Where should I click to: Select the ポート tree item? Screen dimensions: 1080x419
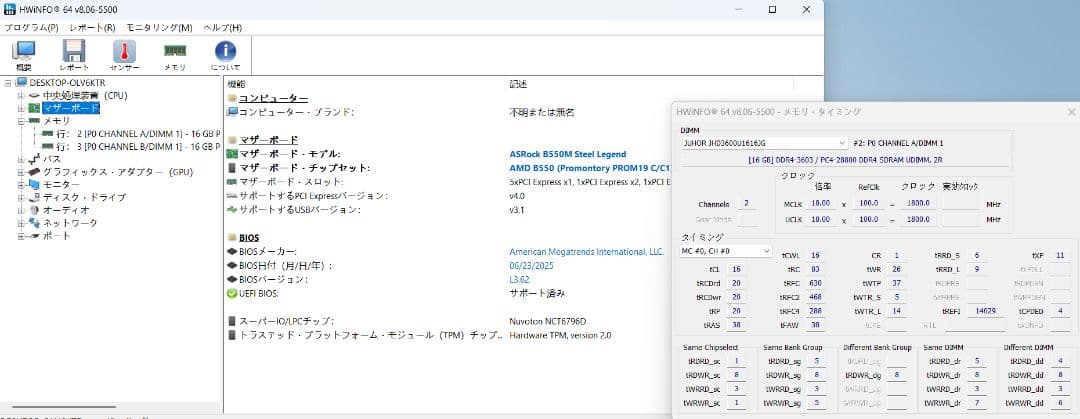tap(56, 236)
